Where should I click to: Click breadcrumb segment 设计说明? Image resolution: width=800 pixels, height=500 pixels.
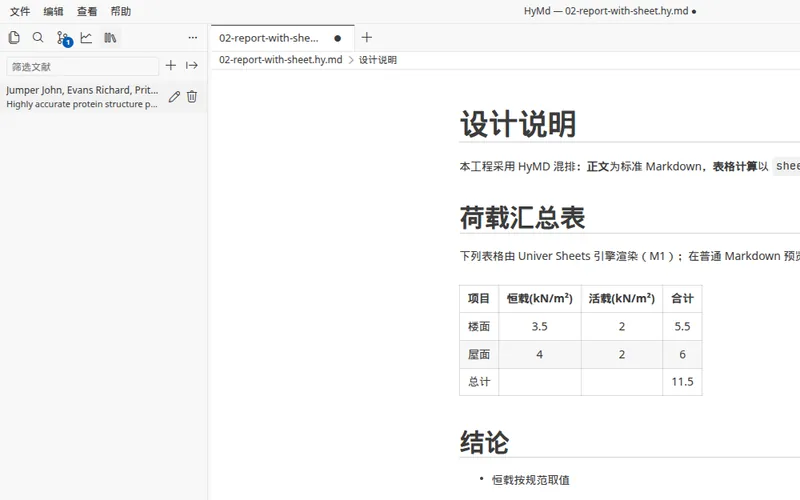coord(378,60)
